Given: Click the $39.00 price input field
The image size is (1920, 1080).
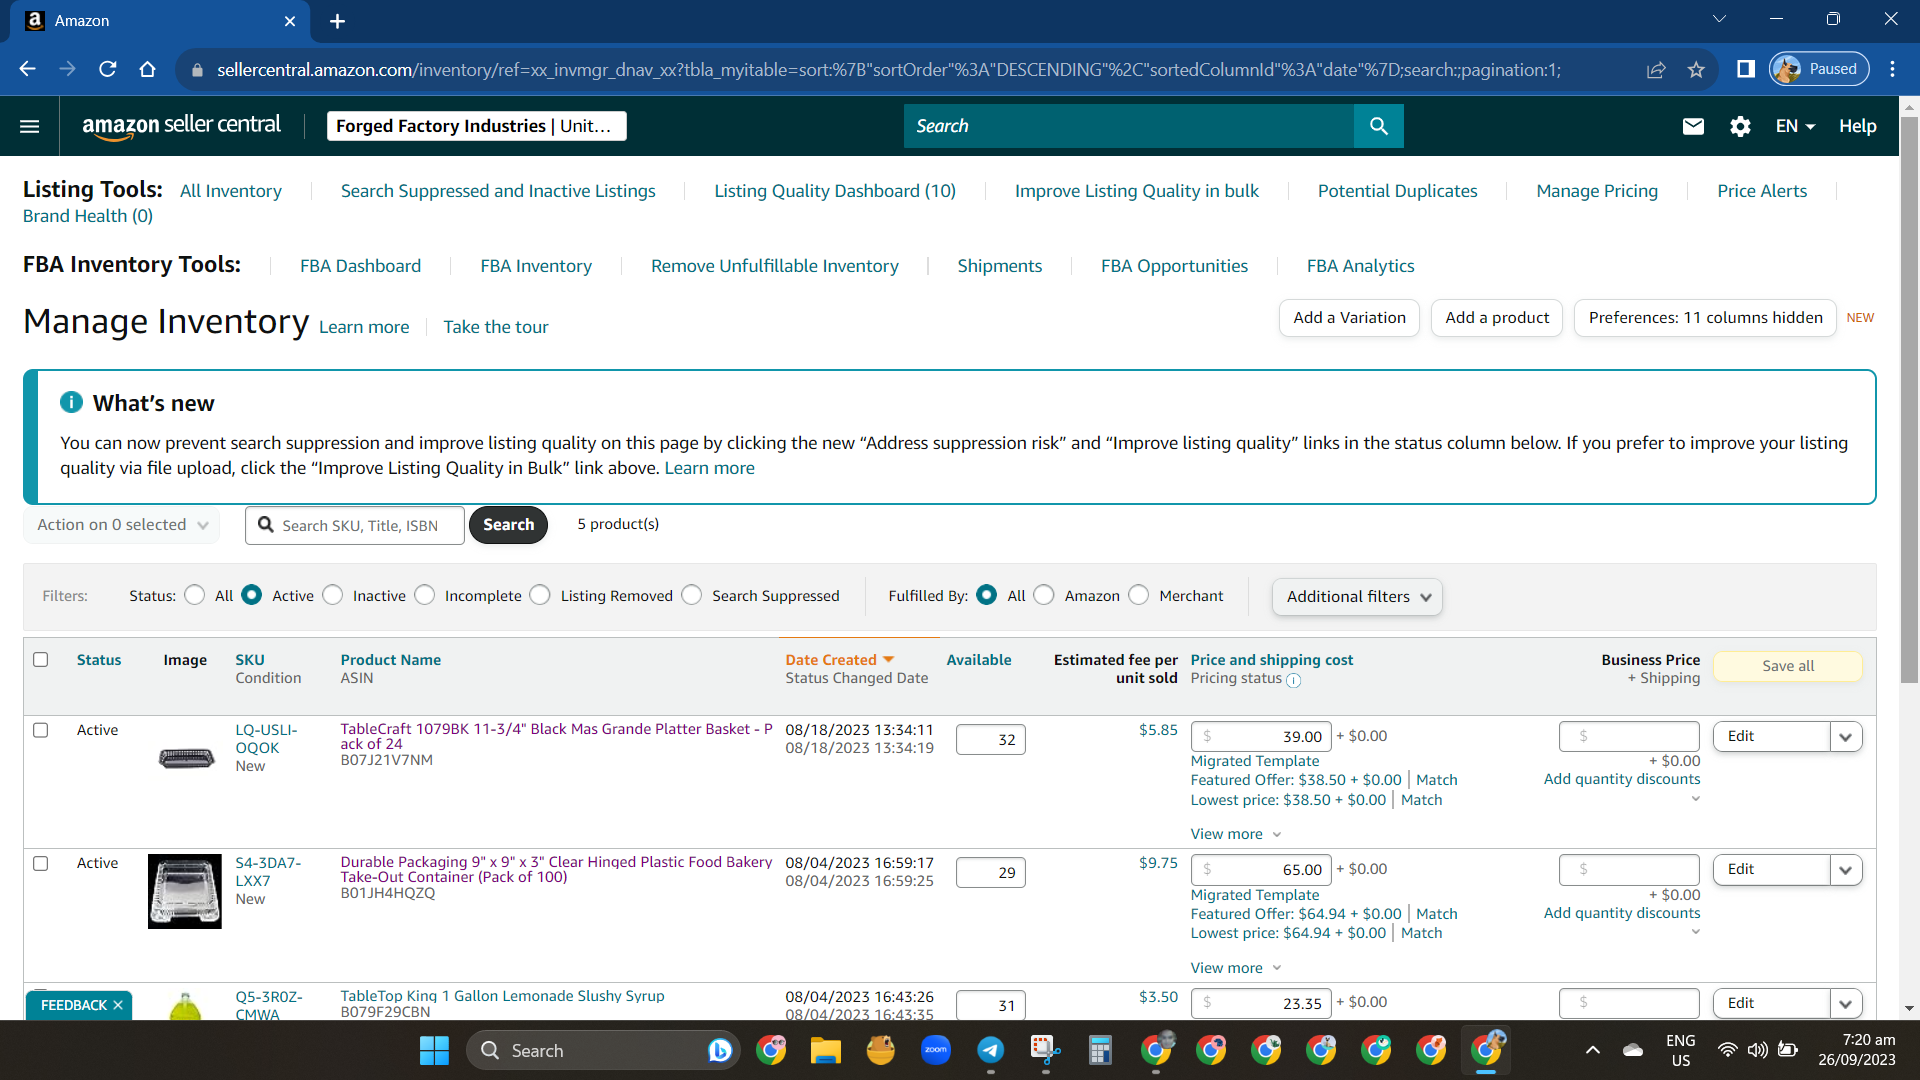Looking at the screenshot, I should click(x=1262, y=737).
